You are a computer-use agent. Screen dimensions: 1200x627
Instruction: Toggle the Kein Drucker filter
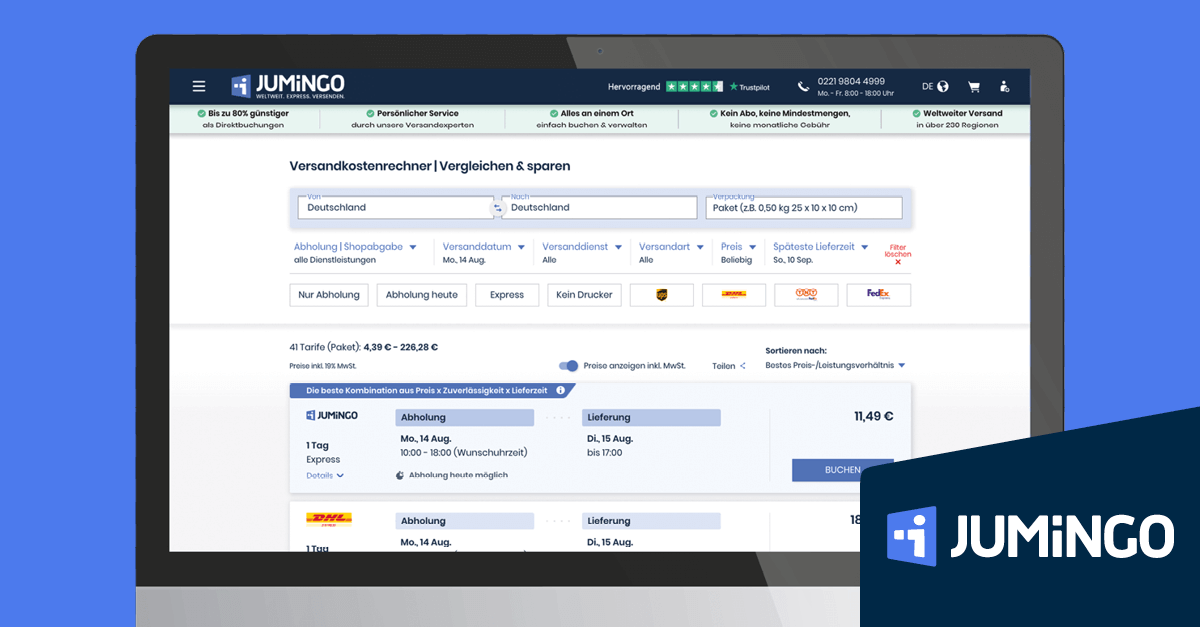click(x=585, y=295)
